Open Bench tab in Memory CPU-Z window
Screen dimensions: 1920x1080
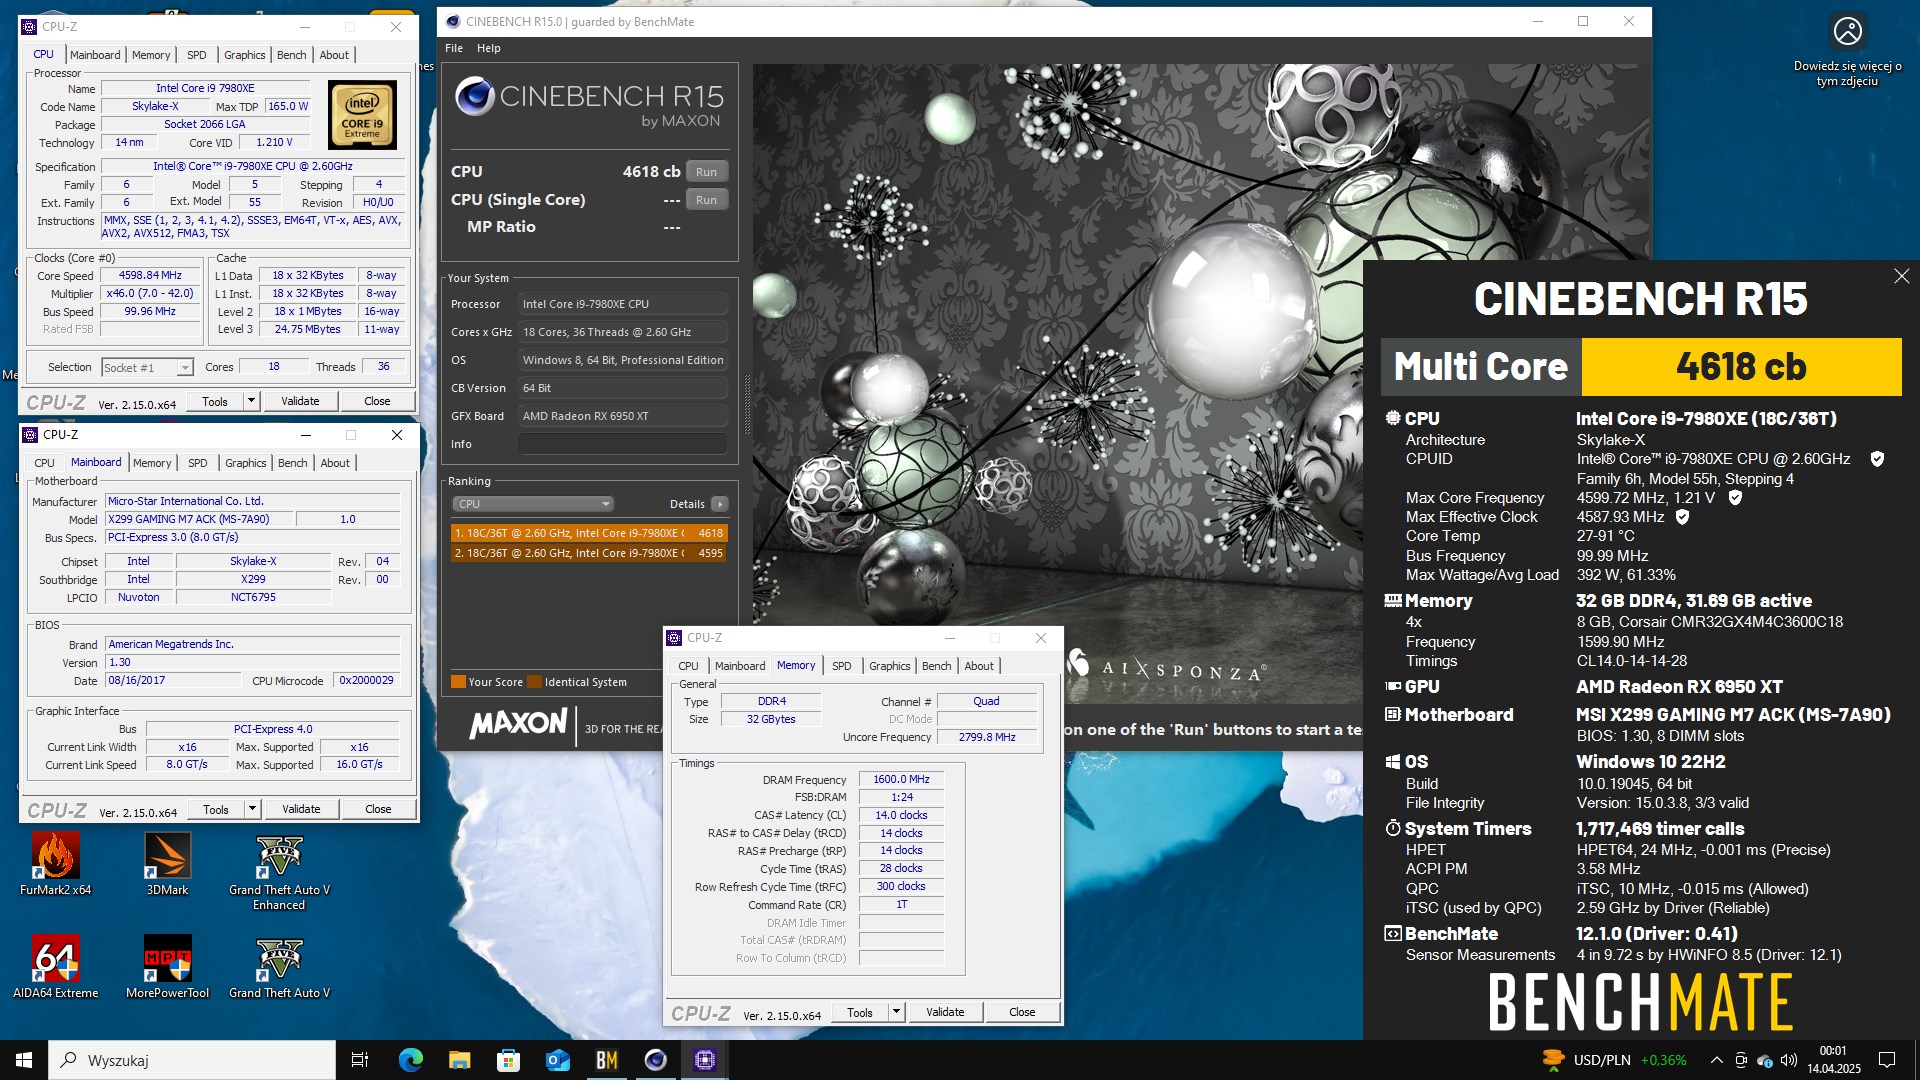click(x=937, y=666)
